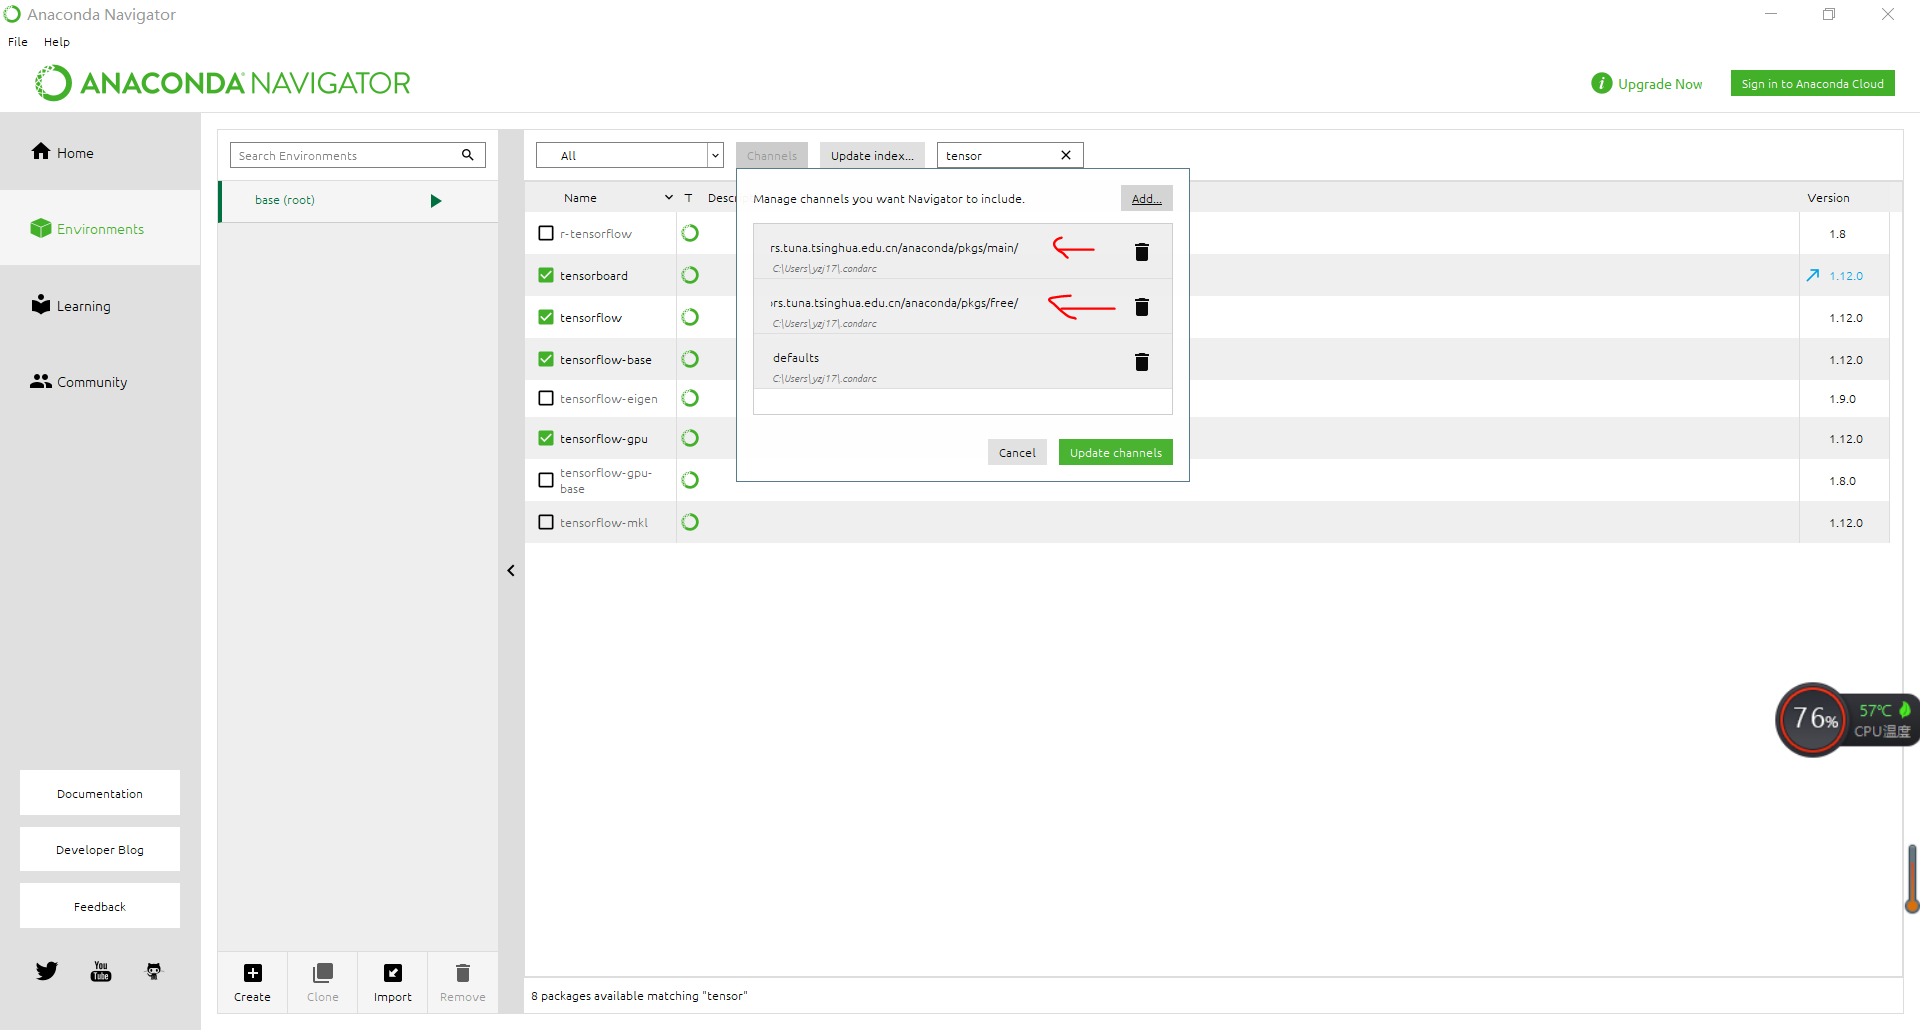Click Add... to add a channel
The image size is (1920, 1030).
point(1146,198)
